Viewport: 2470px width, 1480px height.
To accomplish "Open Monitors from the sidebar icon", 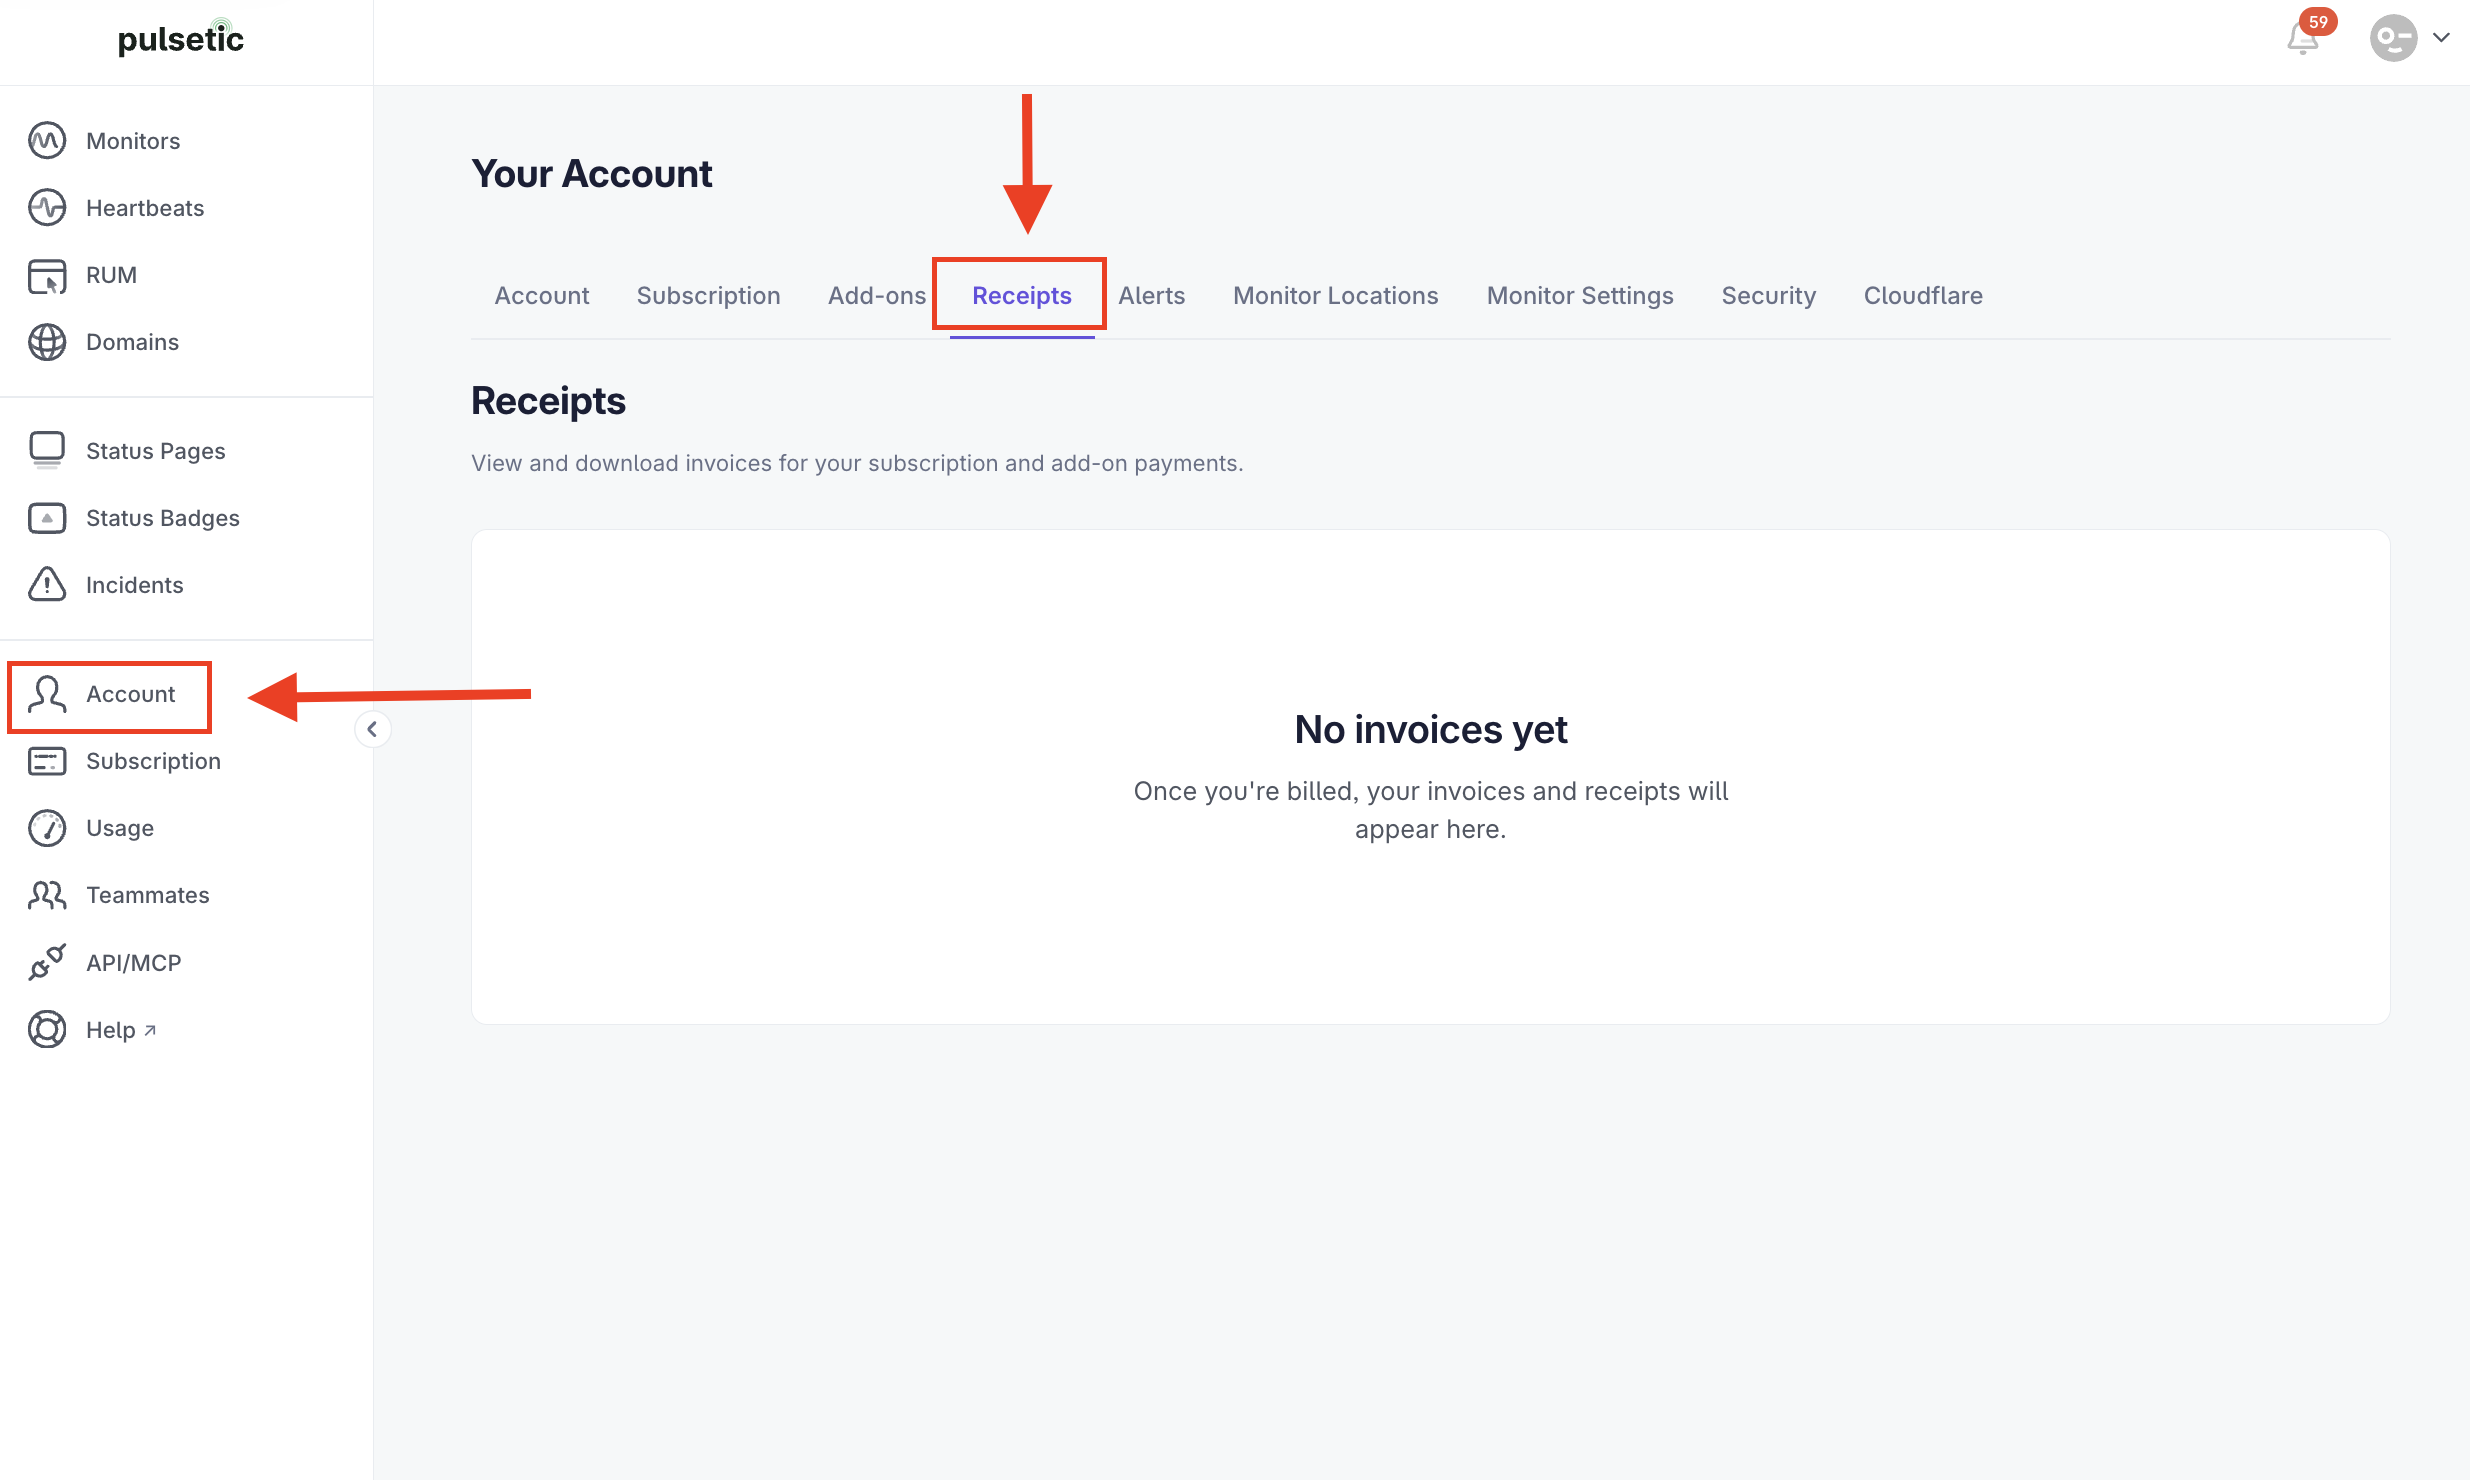I will 47,141.
